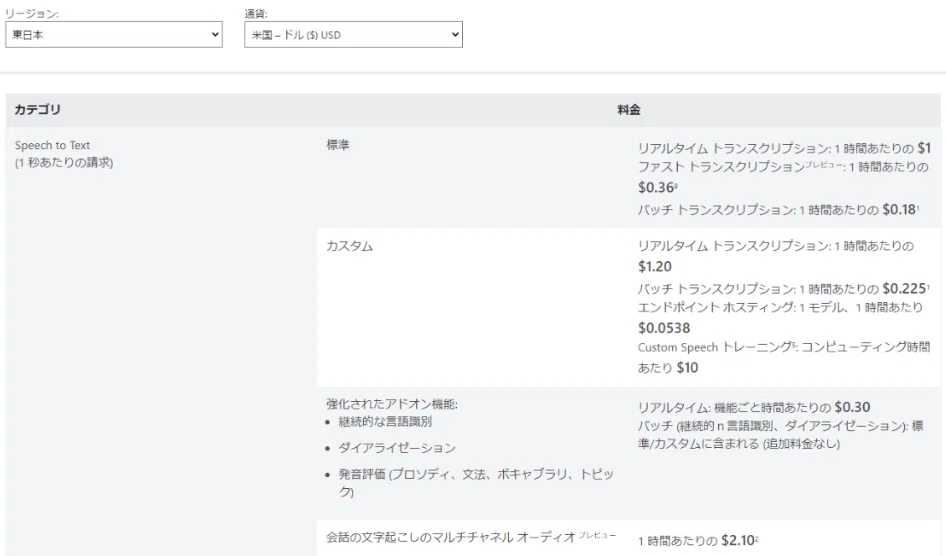Click the $0.0538 price value
Viewport: 946px width, 556px height.
click(x=664, y=328)
